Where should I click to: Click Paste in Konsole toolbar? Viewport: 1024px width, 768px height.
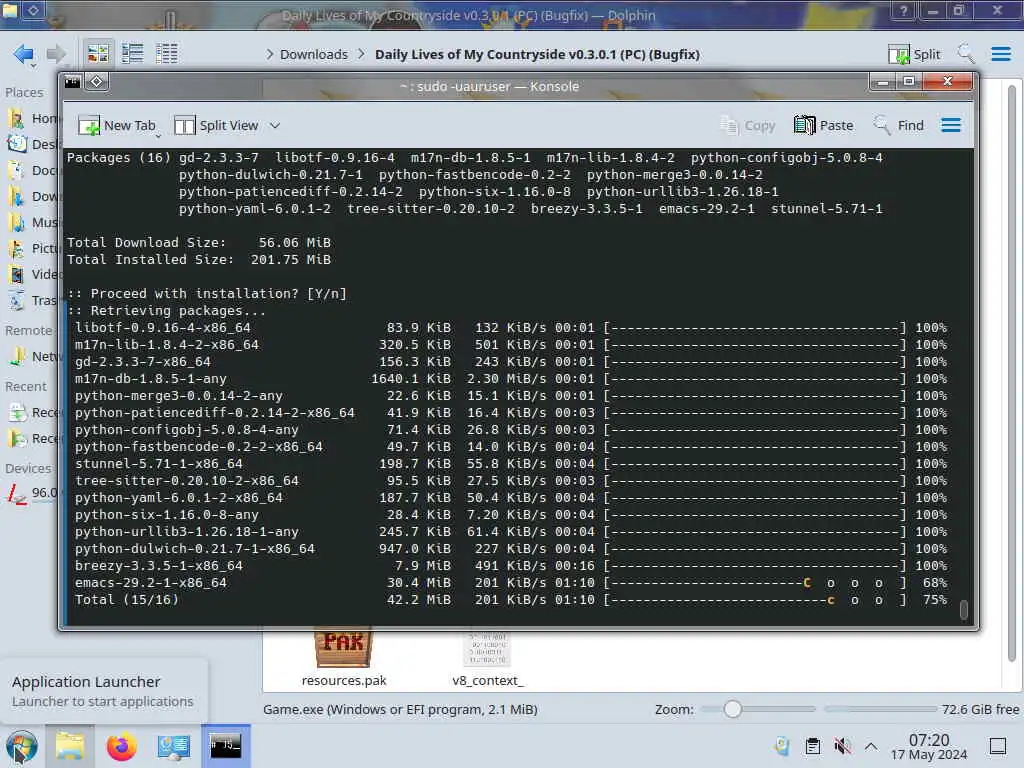[x=824, y=125]
